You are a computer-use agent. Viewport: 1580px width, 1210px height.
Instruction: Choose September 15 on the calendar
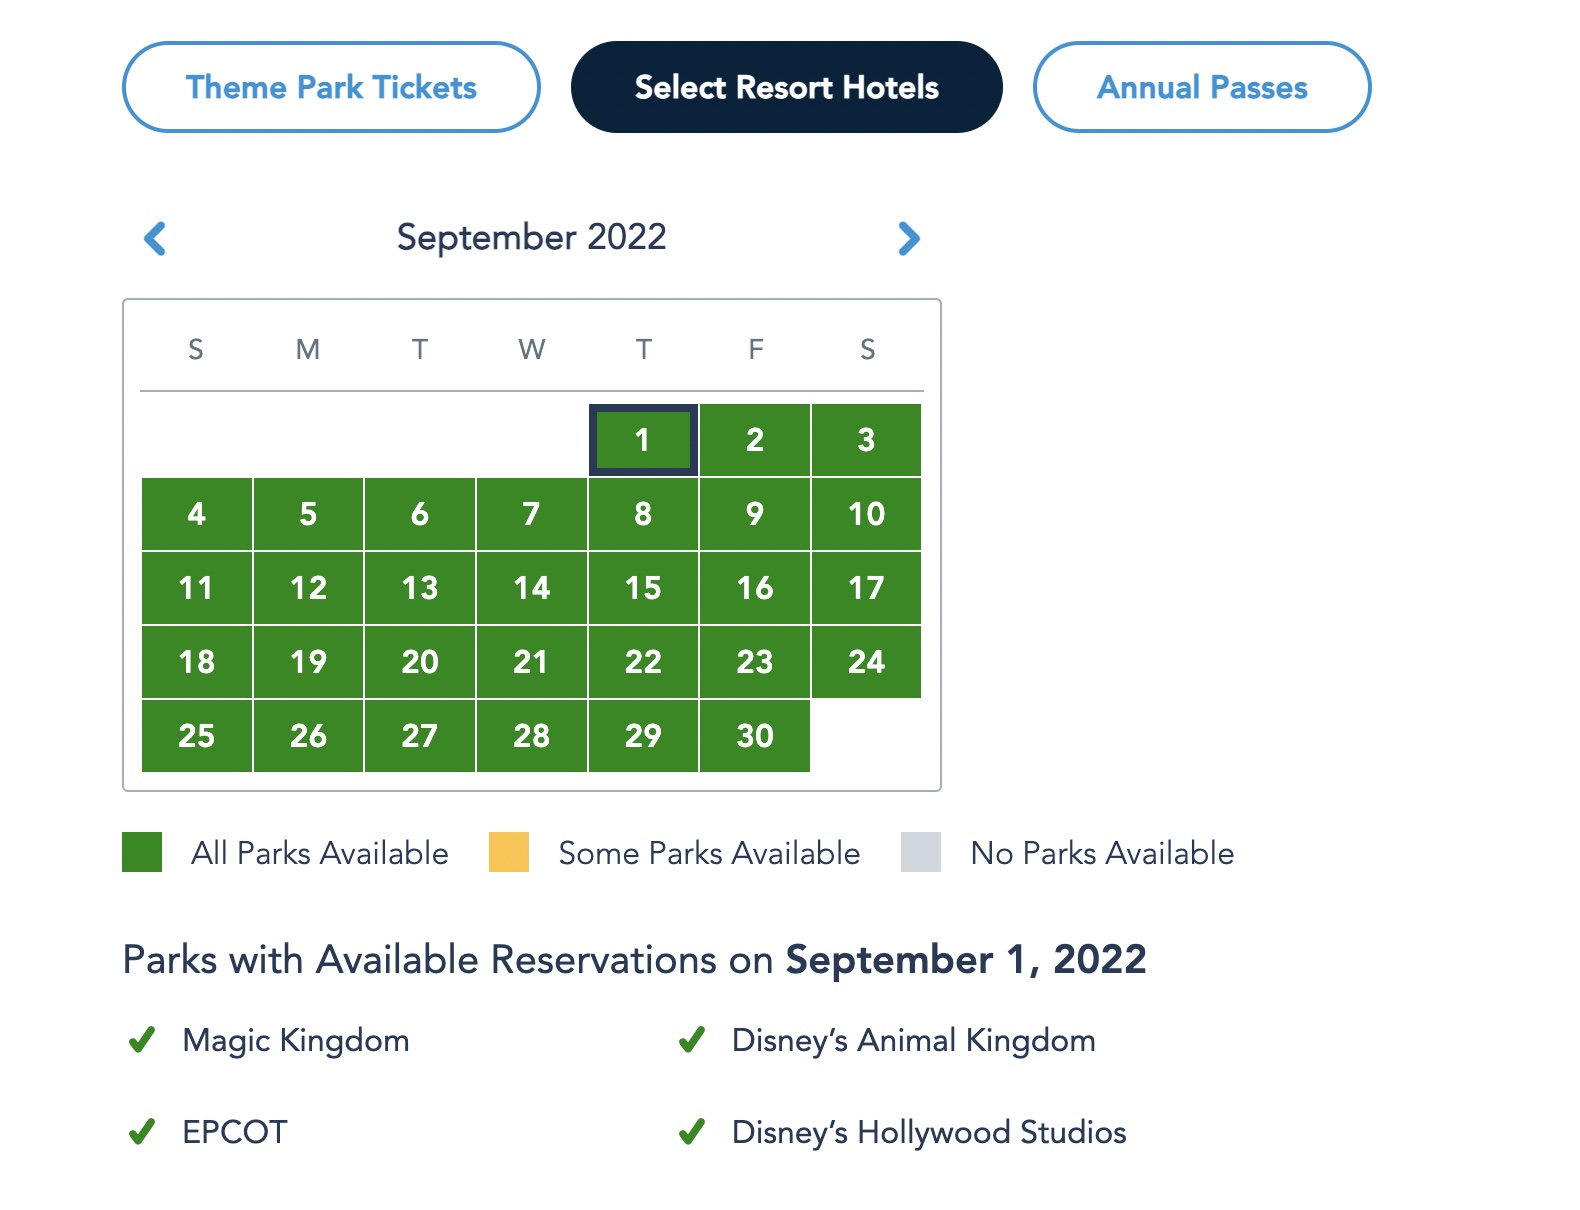(x=643, y=588)
